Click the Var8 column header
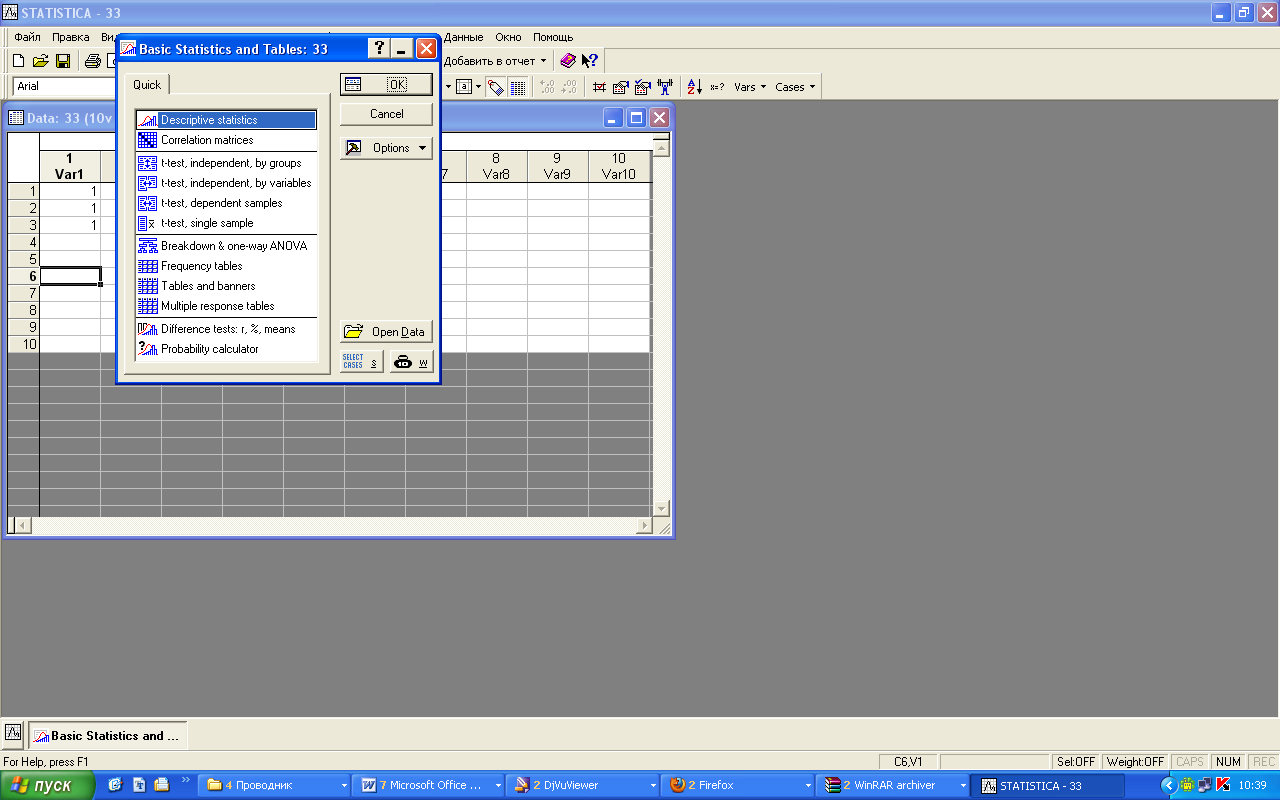 (x=496, y=166)
